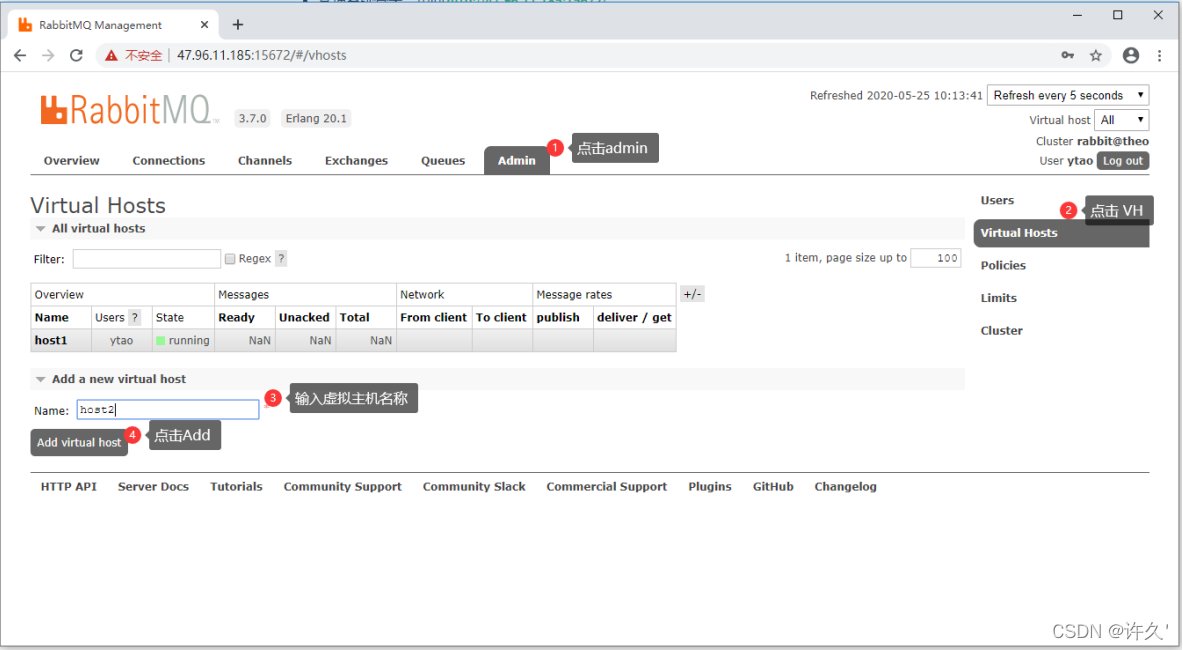This screenshot has height=650, width=1183.
Task: Select the Admin tab
Action: point(517,161)
